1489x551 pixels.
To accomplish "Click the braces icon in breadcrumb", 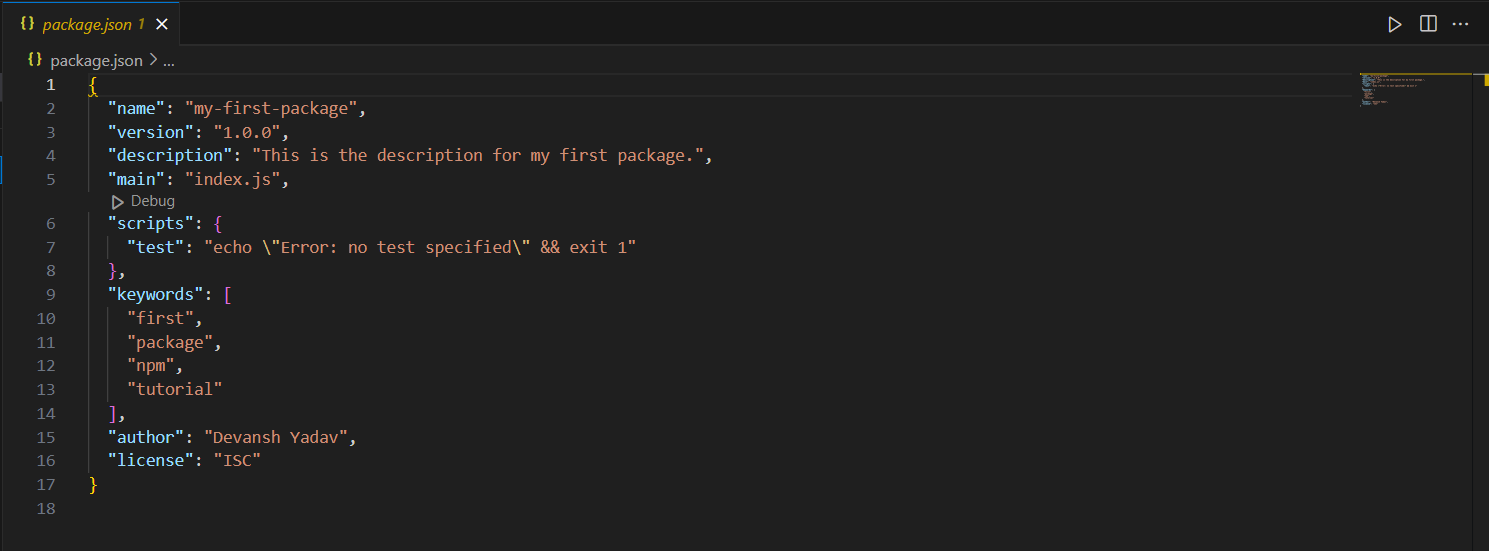I will pyautogui.click(x=35, y=60).
